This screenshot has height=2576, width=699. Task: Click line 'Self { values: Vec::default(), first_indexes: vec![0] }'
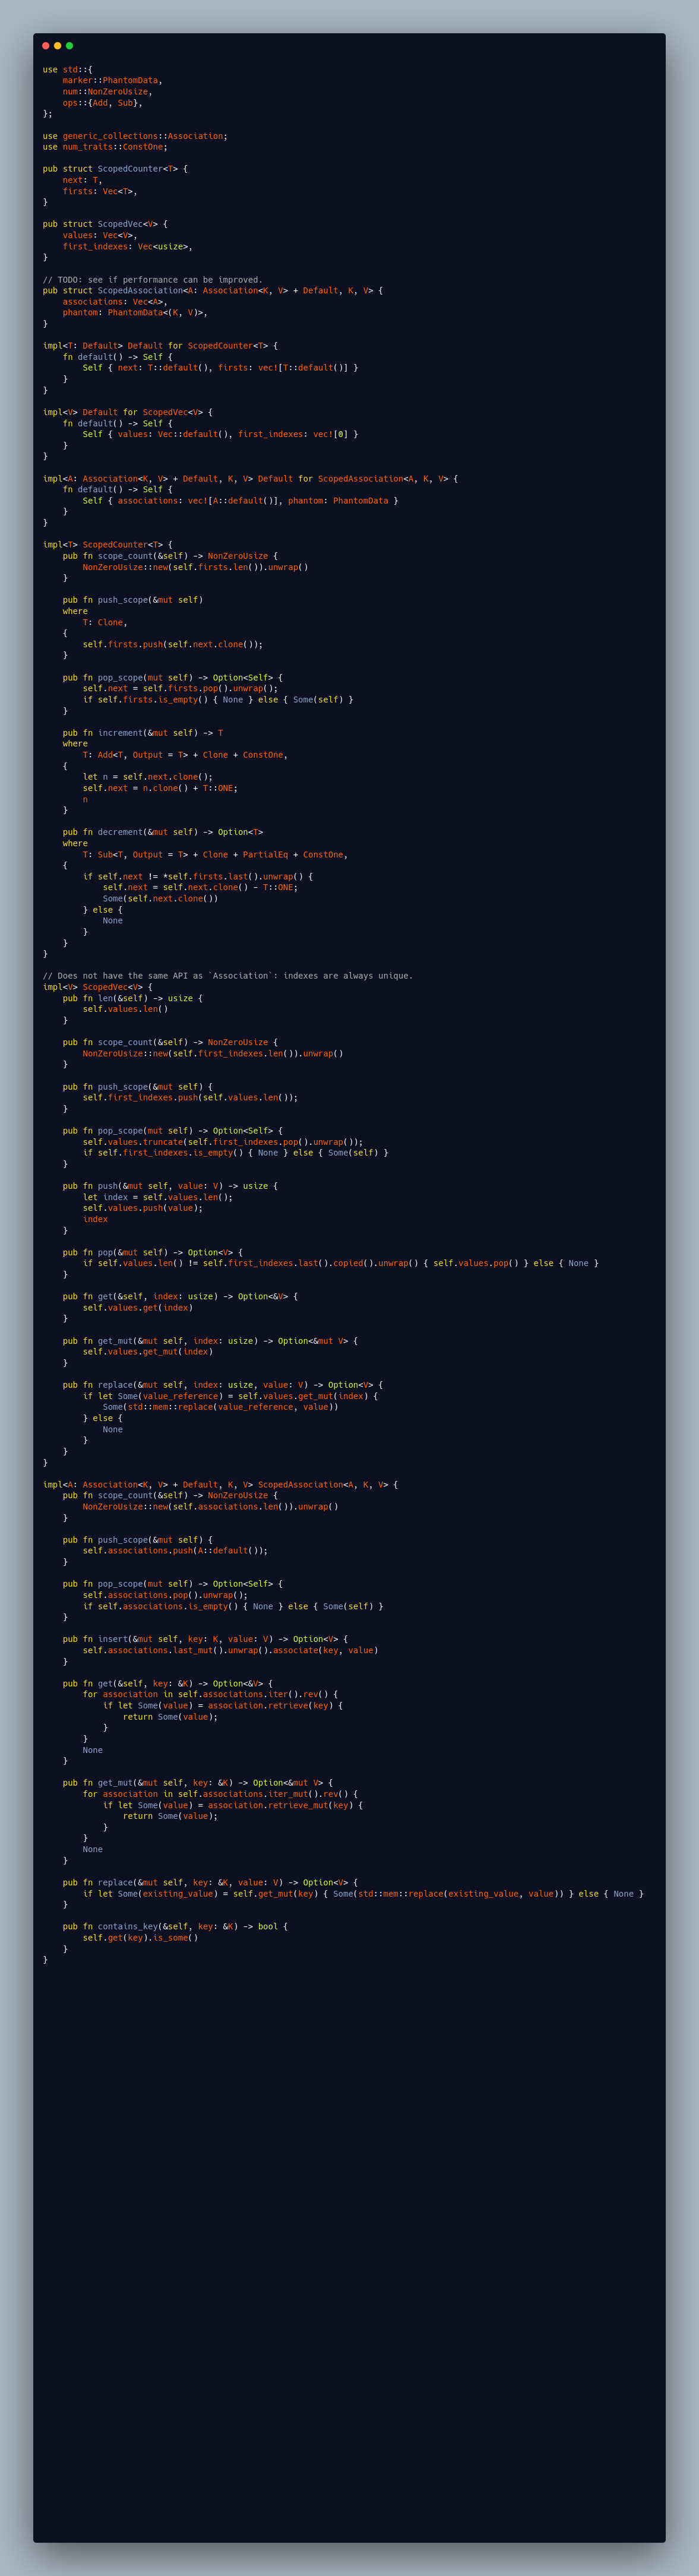(220, 434)
